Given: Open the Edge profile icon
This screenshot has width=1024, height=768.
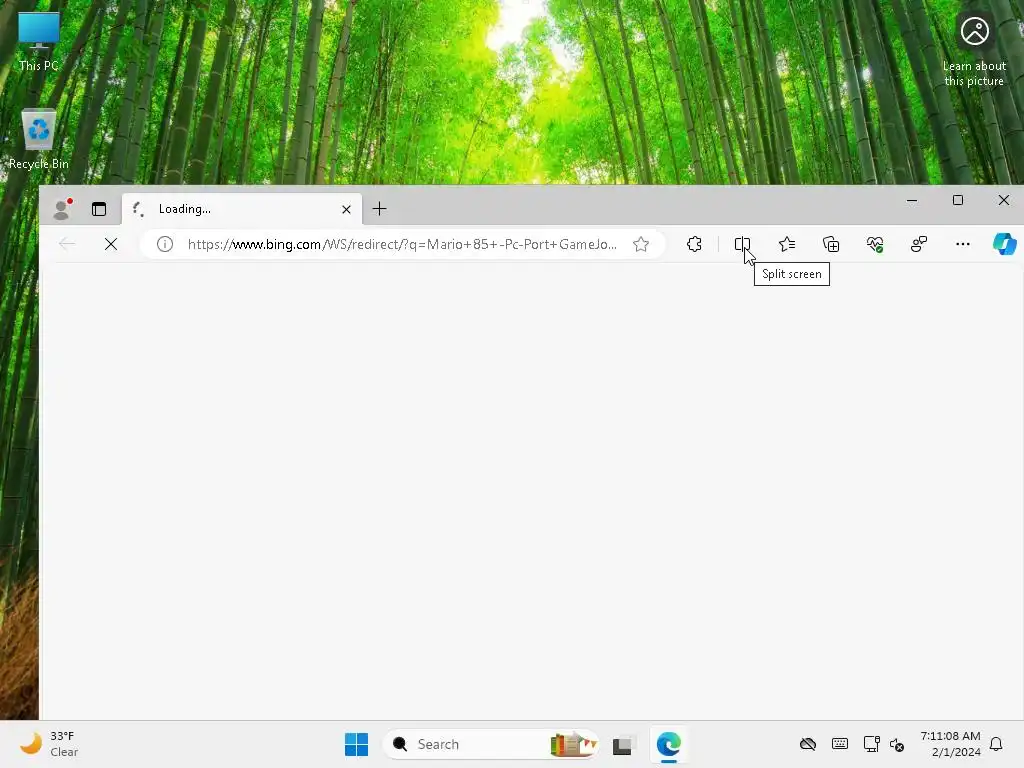Looking at the screenshot, I should pyautogui.click(x=62, y=208).
